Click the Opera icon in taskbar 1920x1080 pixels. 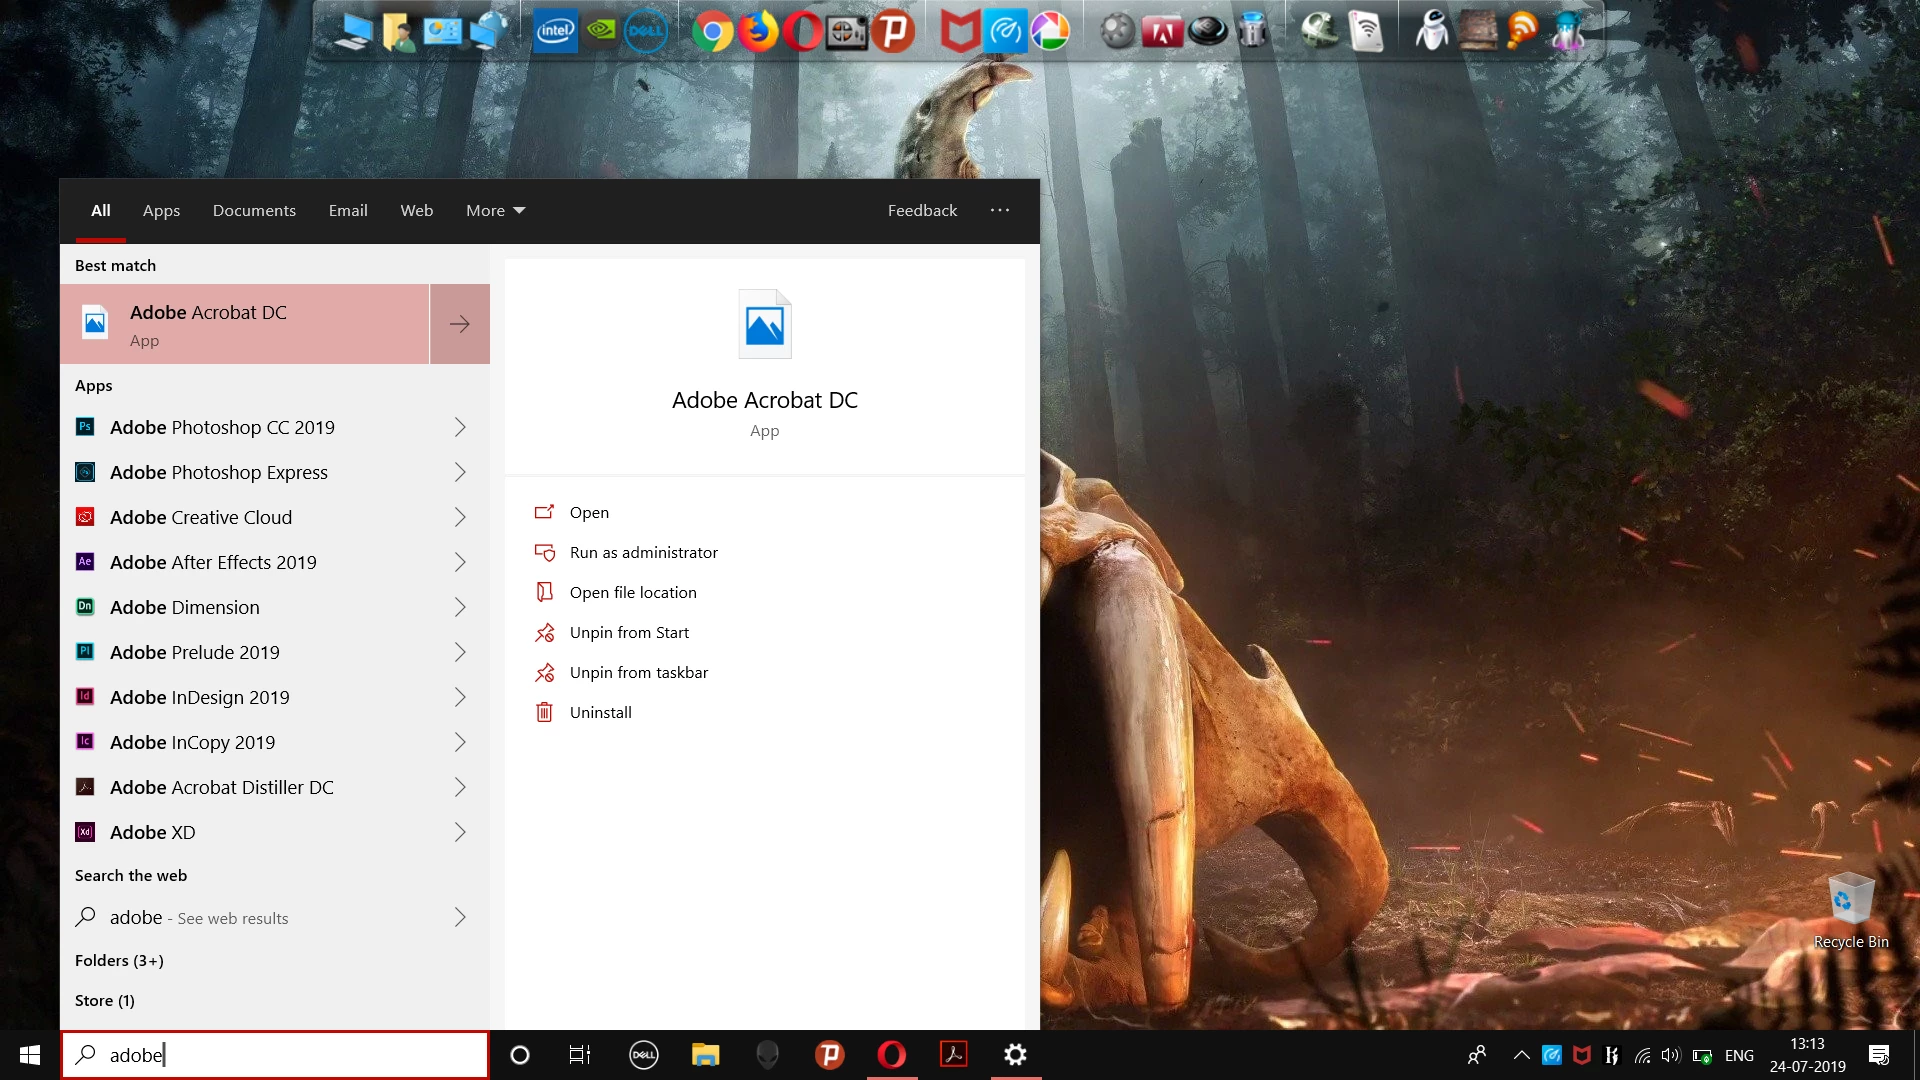(x=891, y=1054)
